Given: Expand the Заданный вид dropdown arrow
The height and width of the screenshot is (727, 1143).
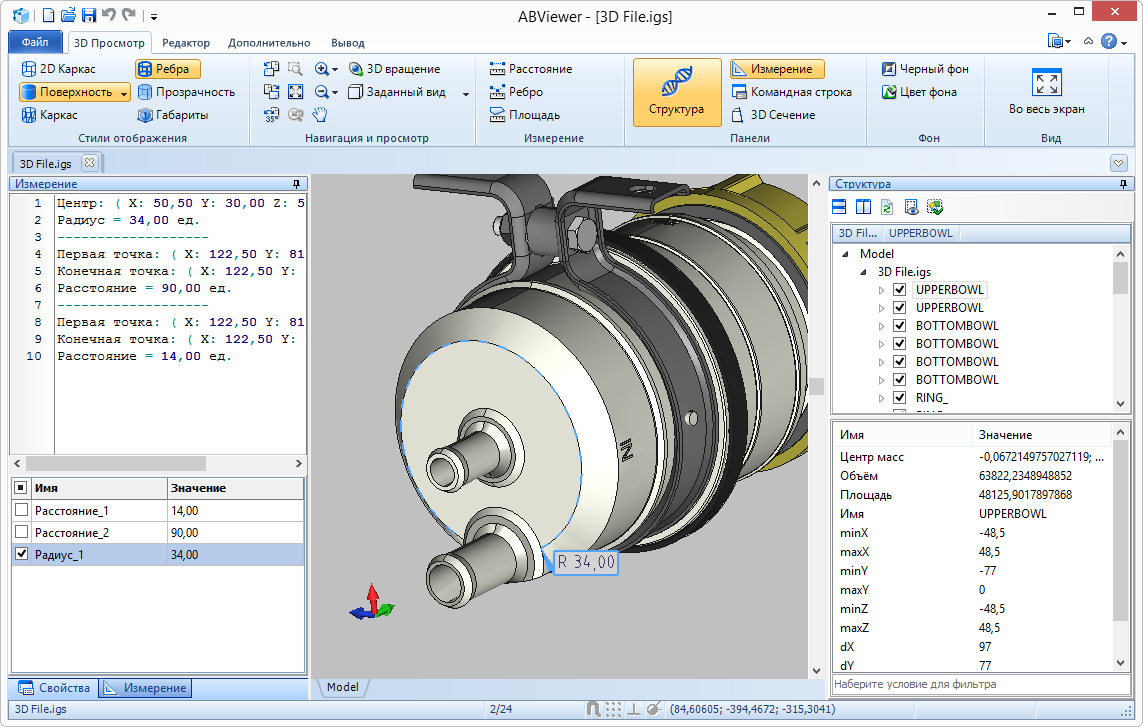Looking at the screenshot, I should point(466,93).
